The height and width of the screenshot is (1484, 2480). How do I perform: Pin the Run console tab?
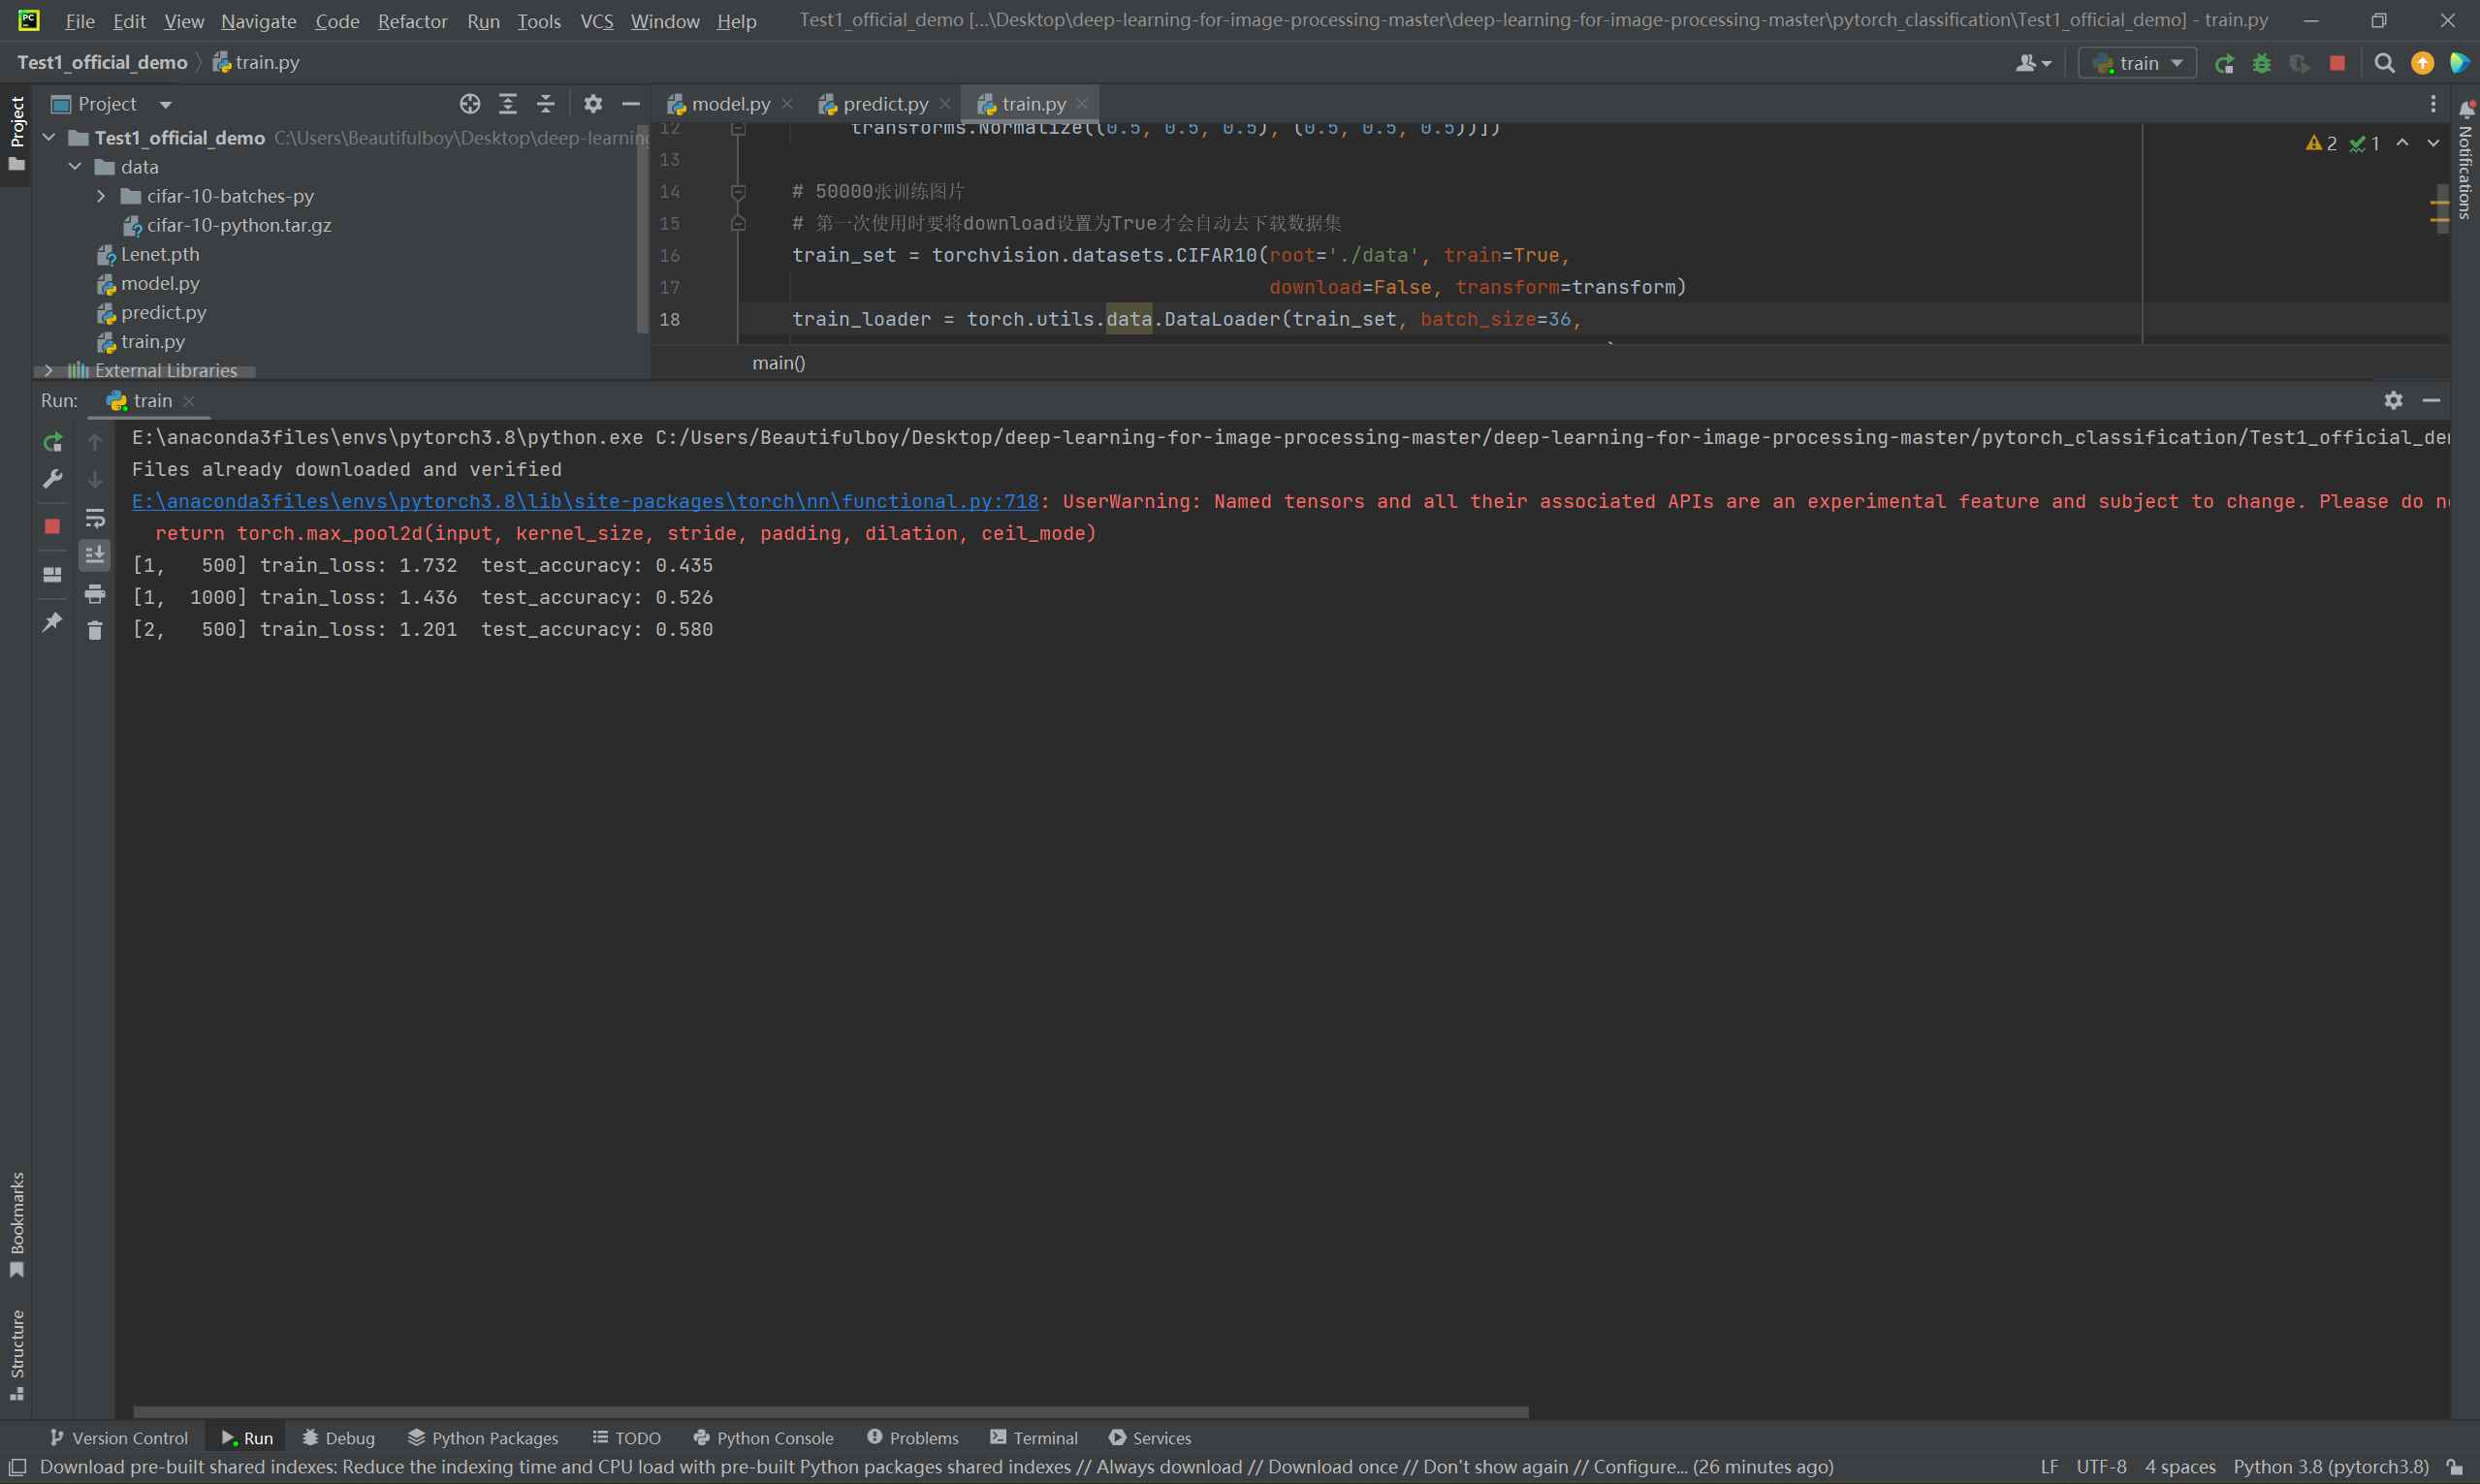[x=52, y=622]
